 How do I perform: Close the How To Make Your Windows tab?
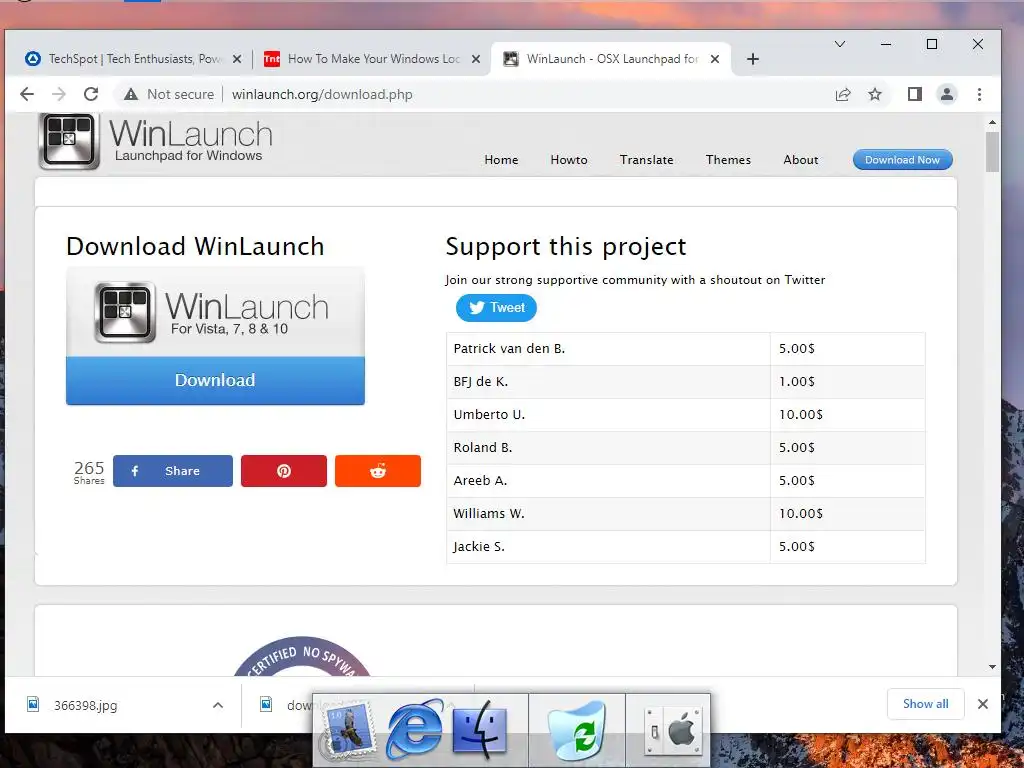476,59
